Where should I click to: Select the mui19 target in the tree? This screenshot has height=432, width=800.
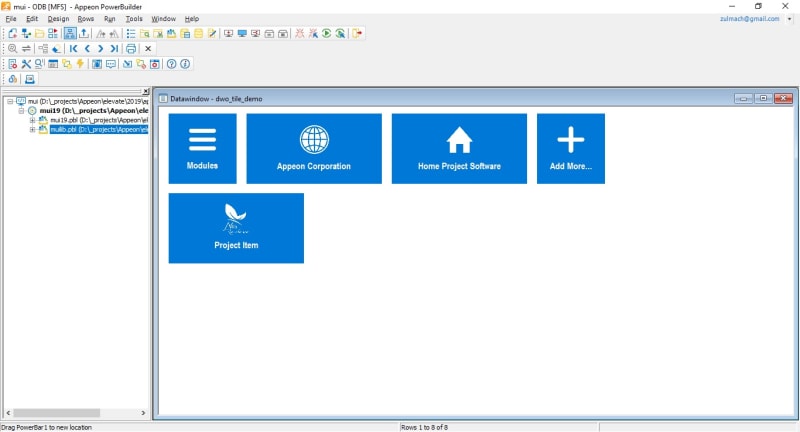coord(94,111)
